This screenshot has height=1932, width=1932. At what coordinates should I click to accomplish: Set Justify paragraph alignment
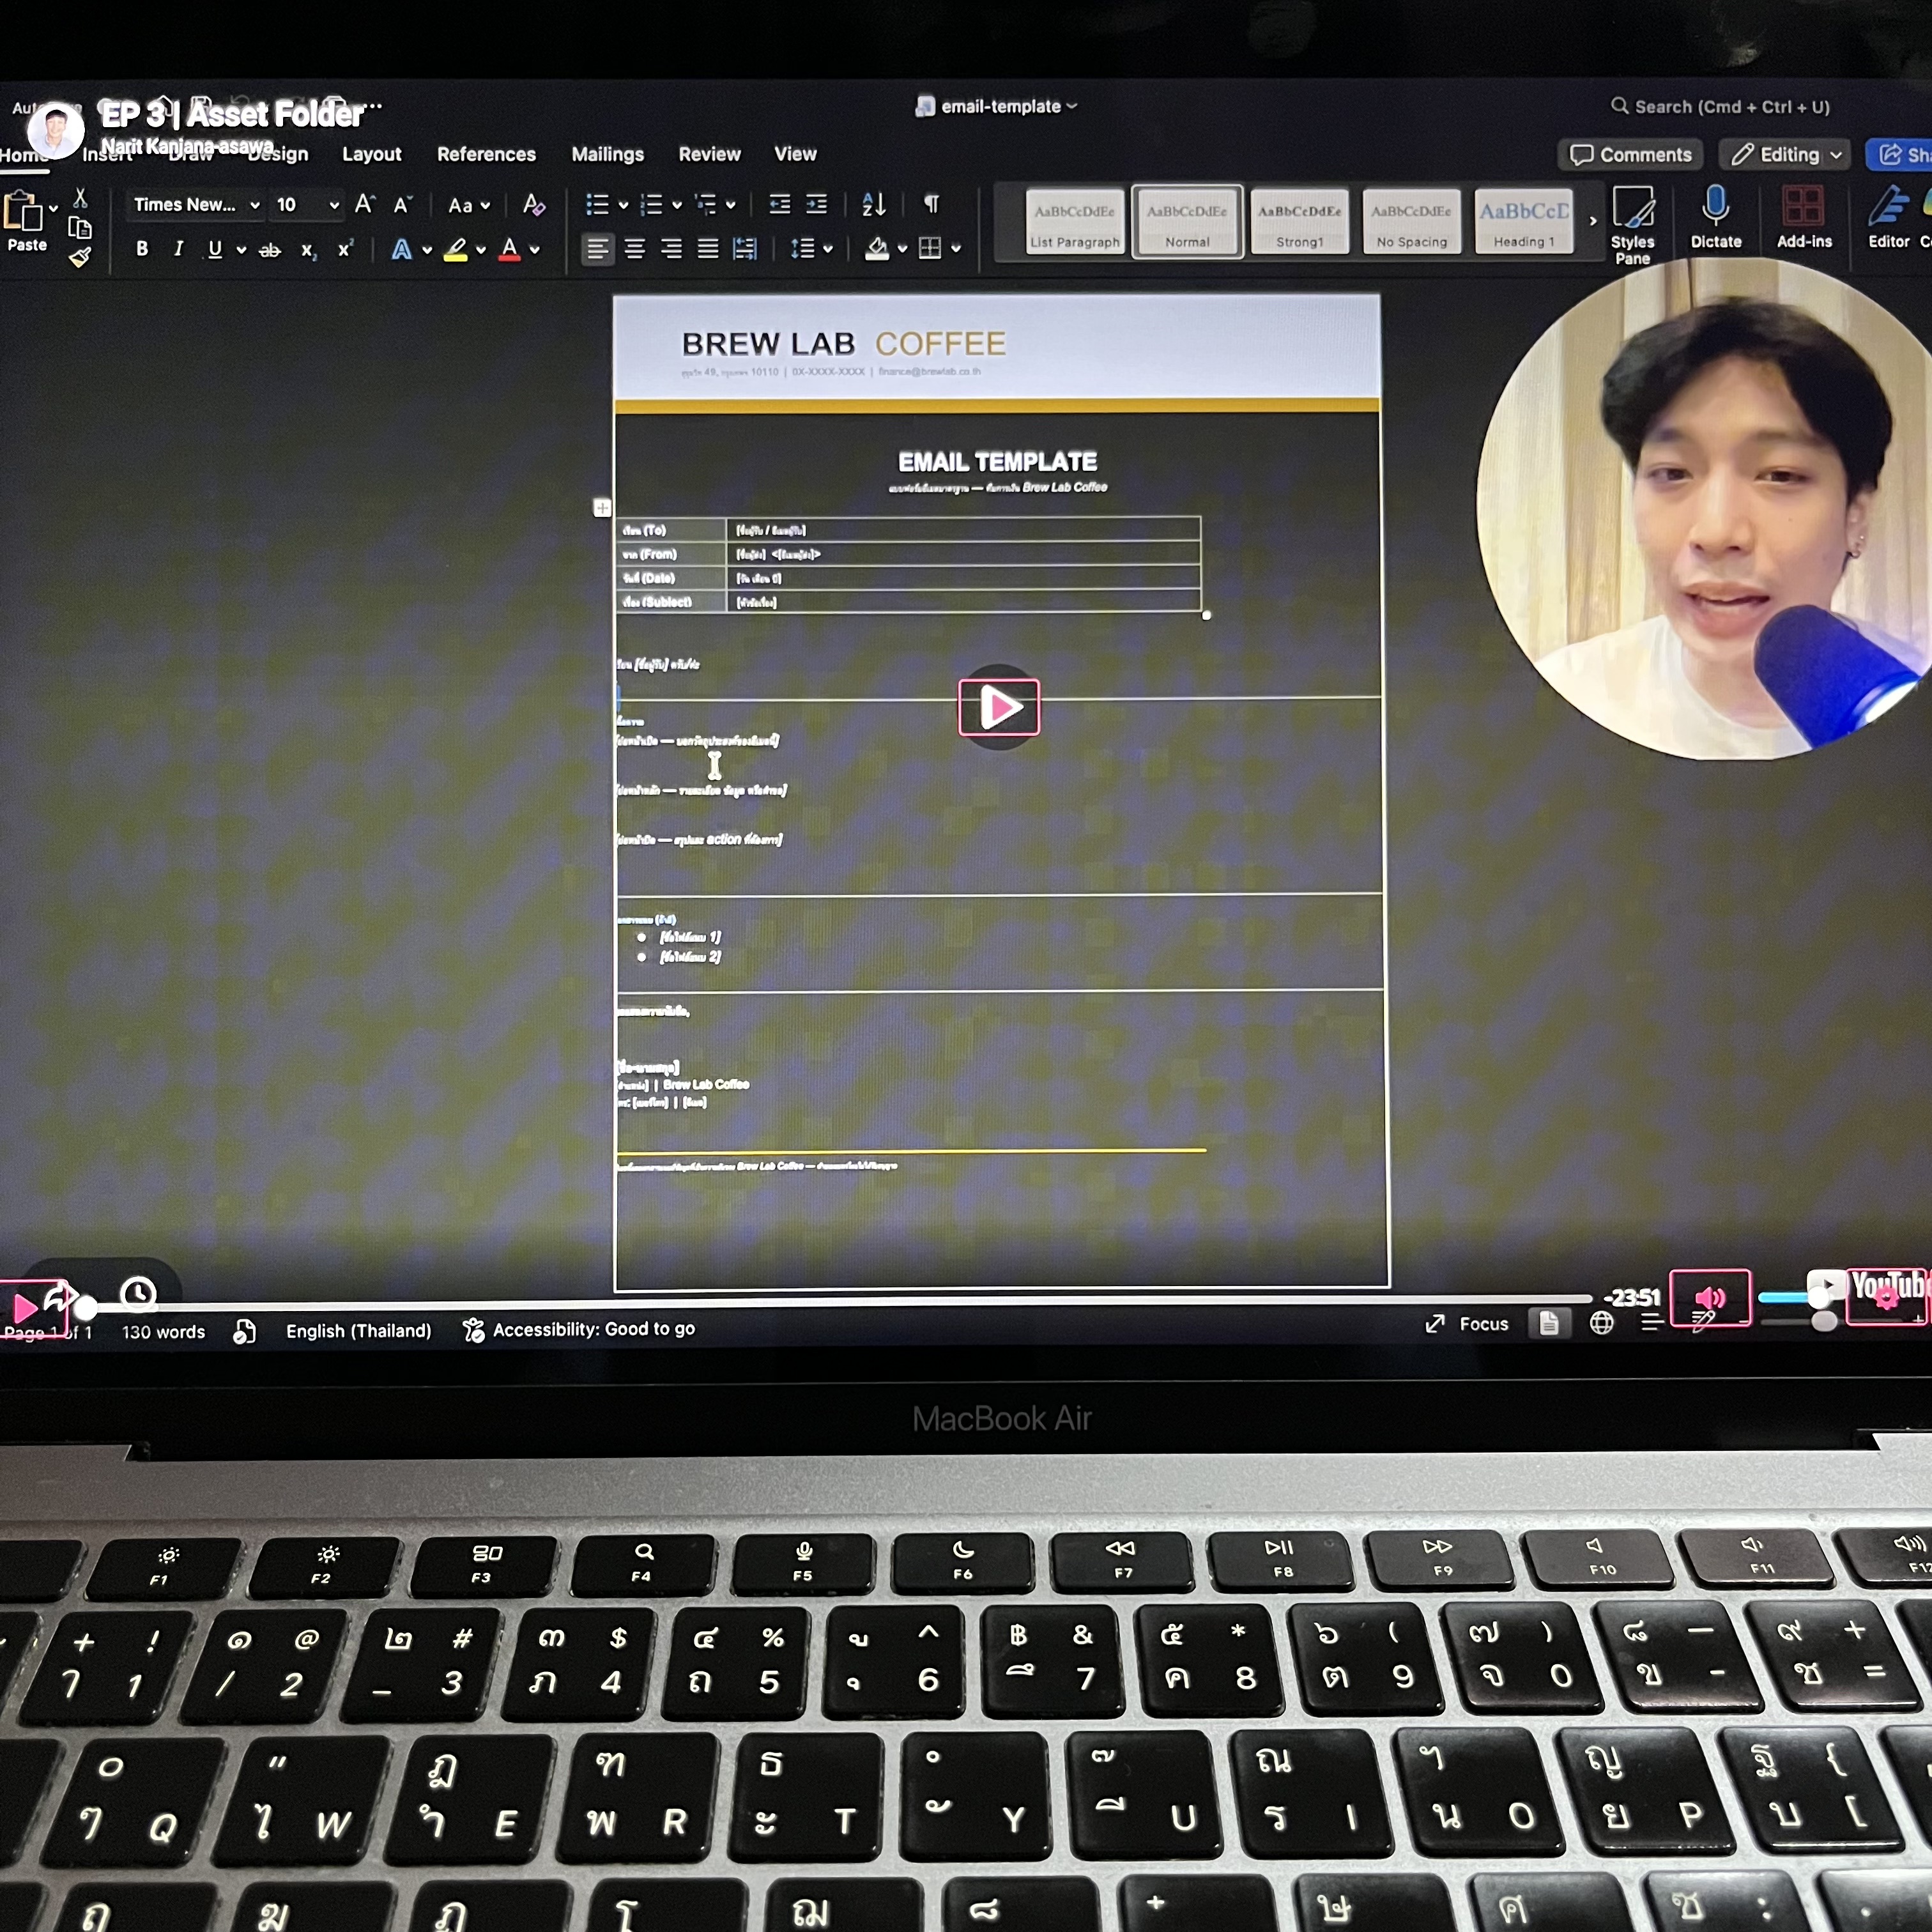coord(708,249)
